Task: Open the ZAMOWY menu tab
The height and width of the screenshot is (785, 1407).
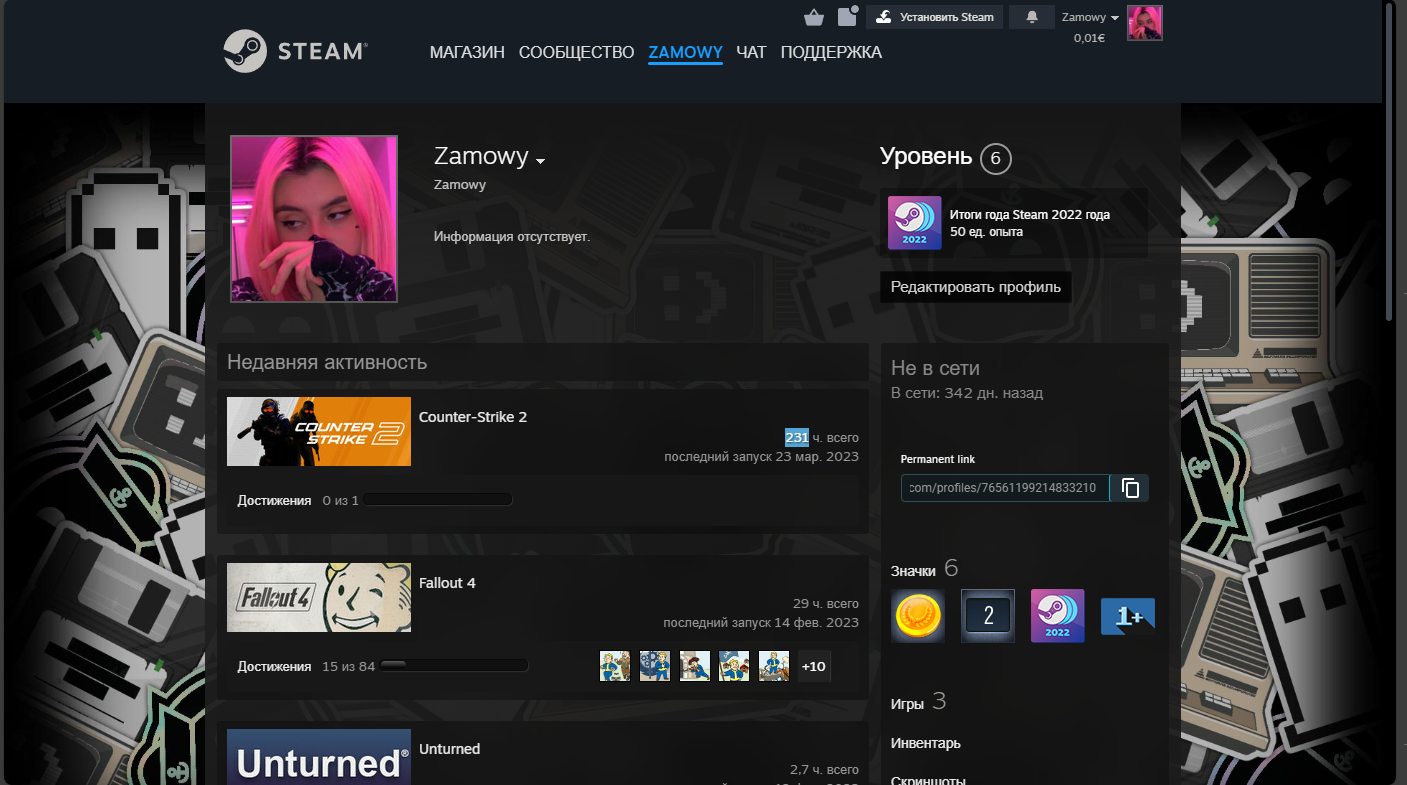Action: coord(685,52)
